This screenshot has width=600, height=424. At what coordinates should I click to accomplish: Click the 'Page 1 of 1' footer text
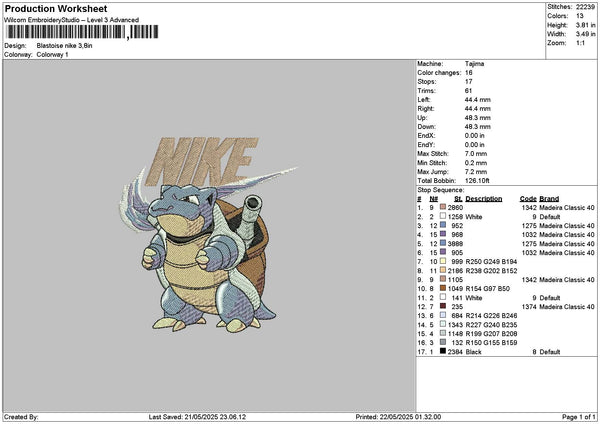pyautogui.click(x=579, y=417)
